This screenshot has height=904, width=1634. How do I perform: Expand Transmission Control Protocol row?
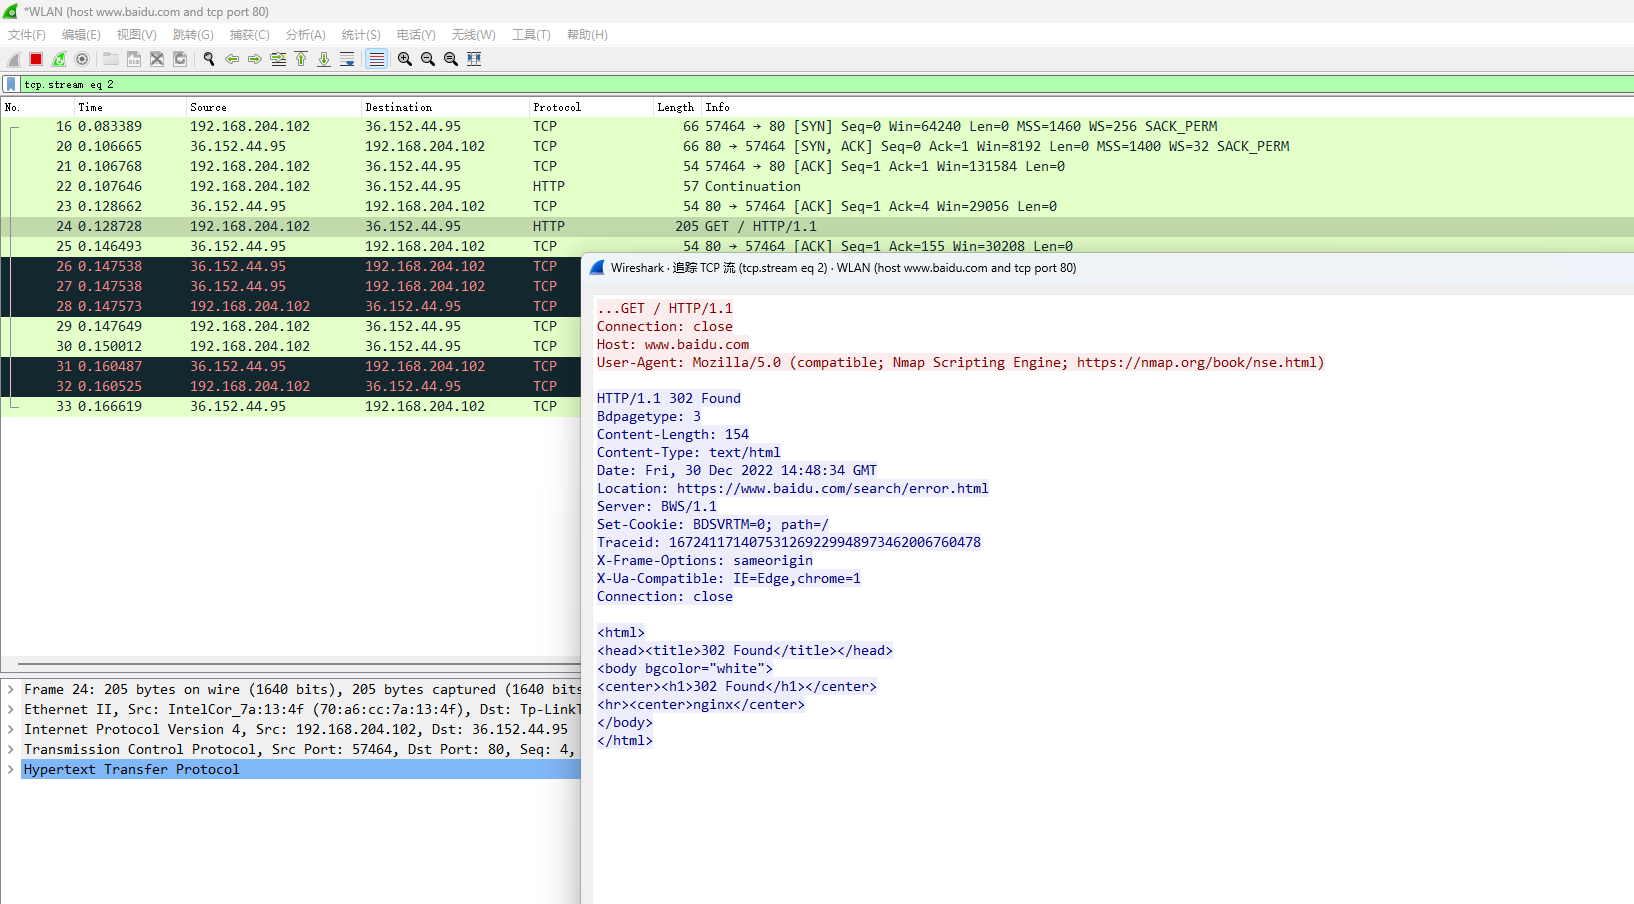pyautogui.click(x=11, y=749)
